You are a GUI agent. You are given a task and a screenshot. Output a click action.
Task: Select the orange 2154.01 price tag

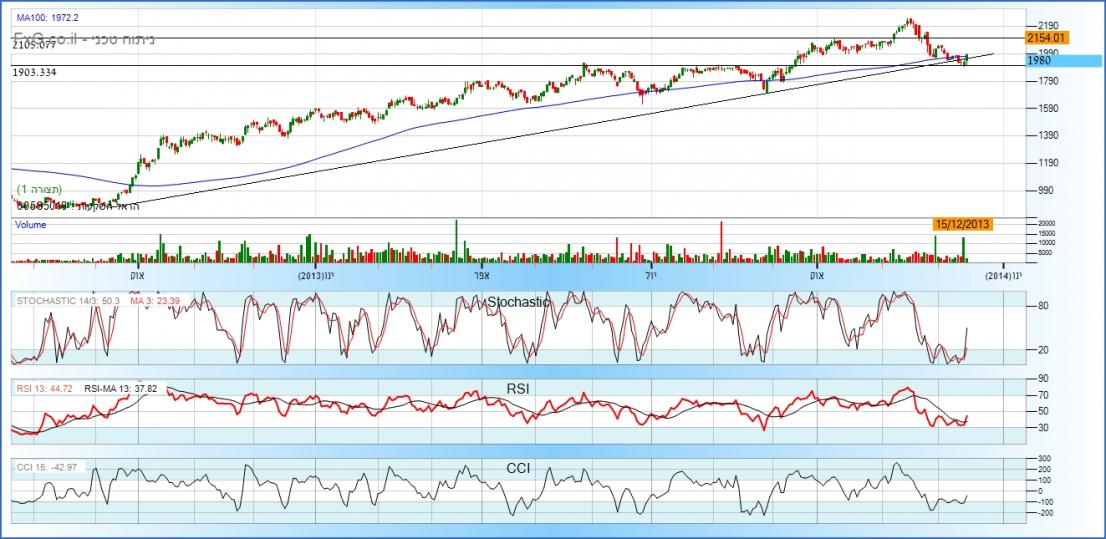click(1048, 37)
